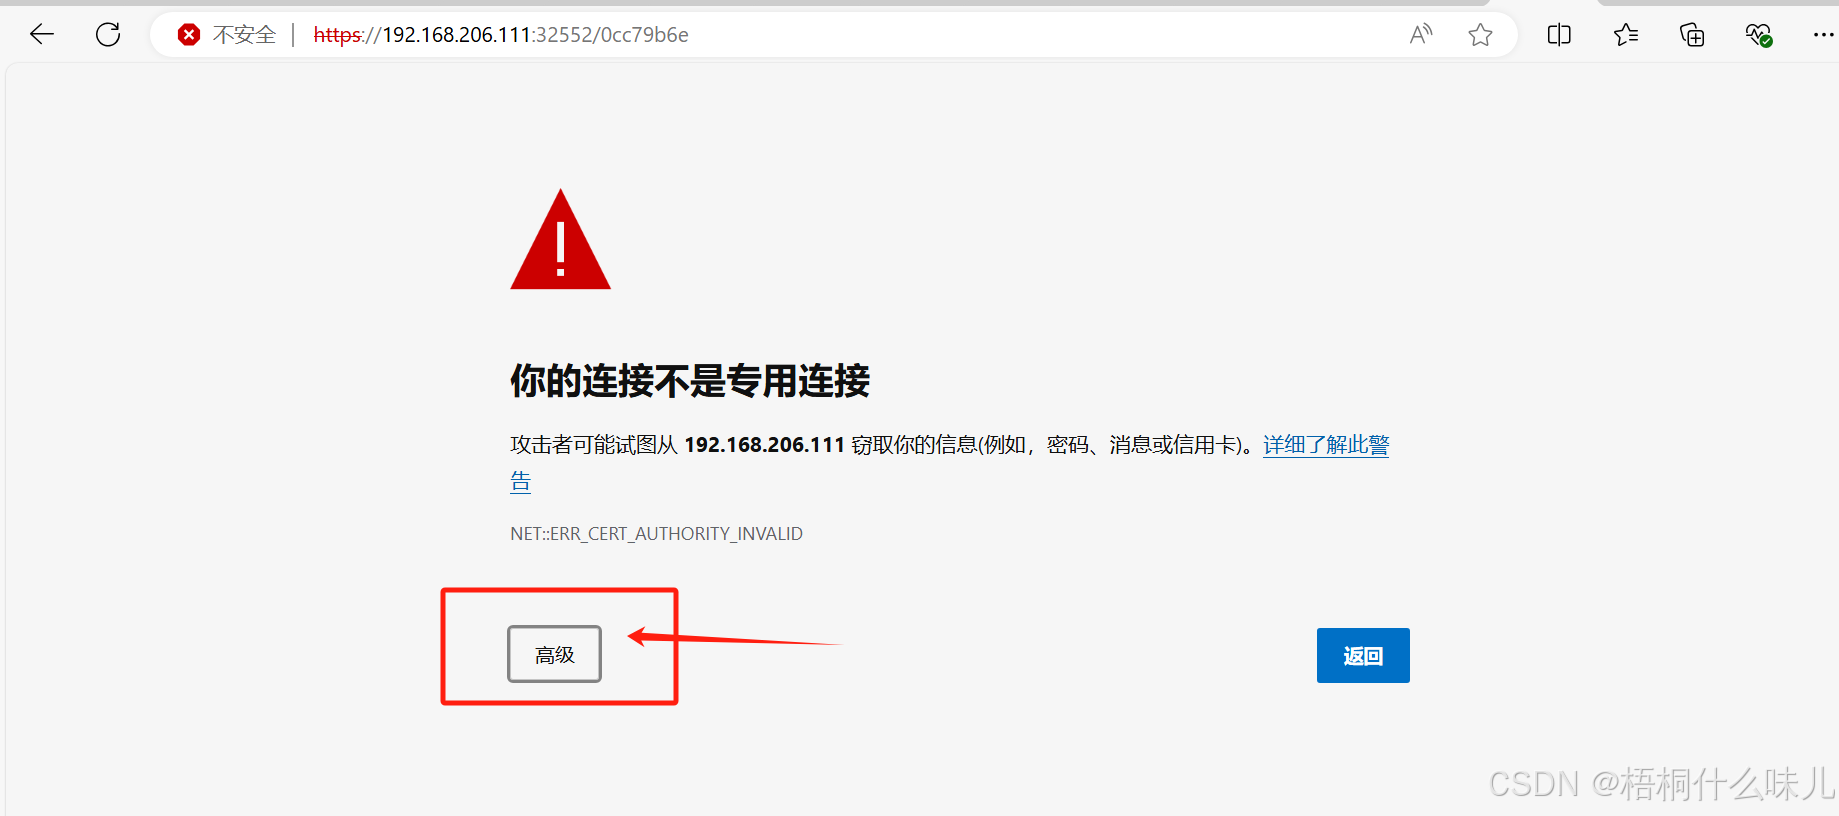The image size is (1839, 816).
Task: Open the favorites list icon
Action: pyautogui.click(x=1626, y=35)
